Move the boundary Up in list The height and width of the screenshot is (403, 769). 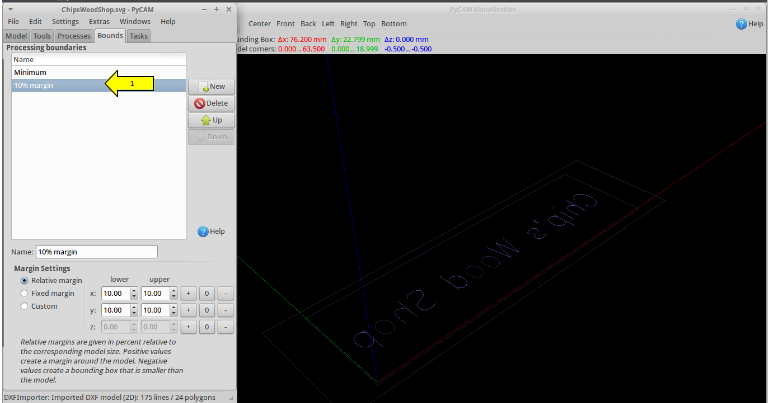[211, 120]
